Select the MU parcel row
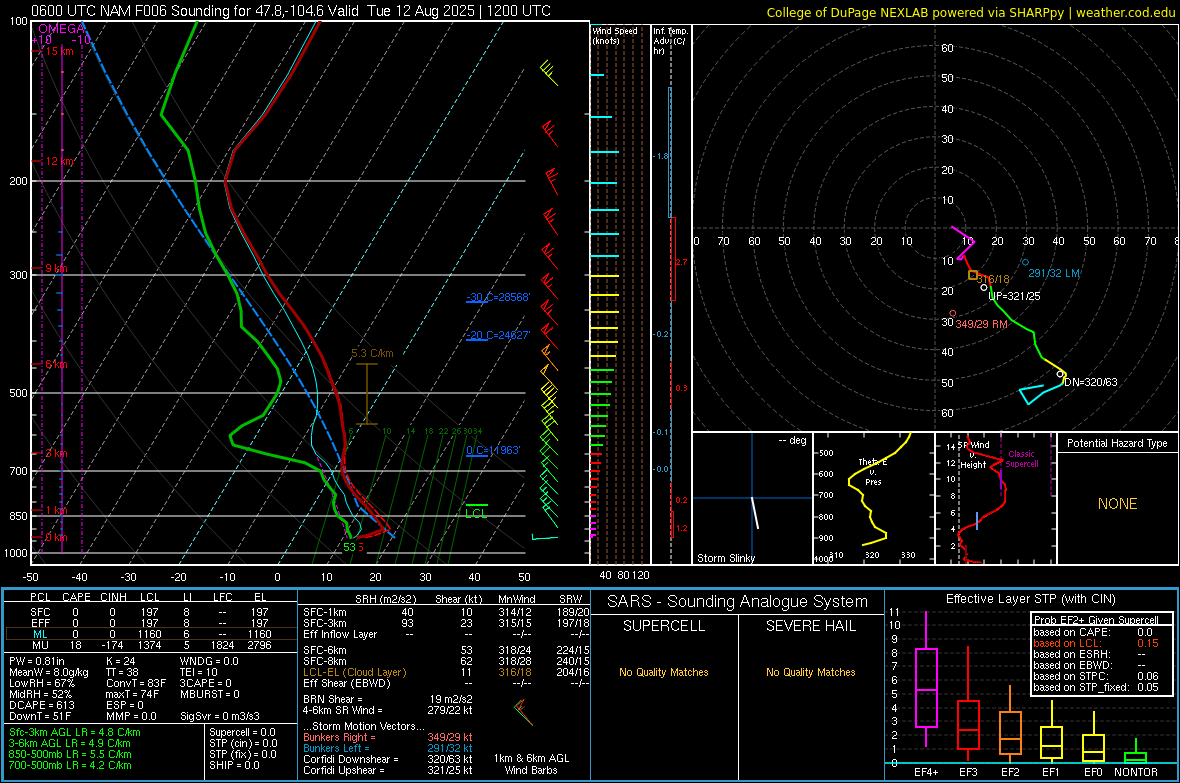Screen dimensions: 1180x783 (149, 645)
